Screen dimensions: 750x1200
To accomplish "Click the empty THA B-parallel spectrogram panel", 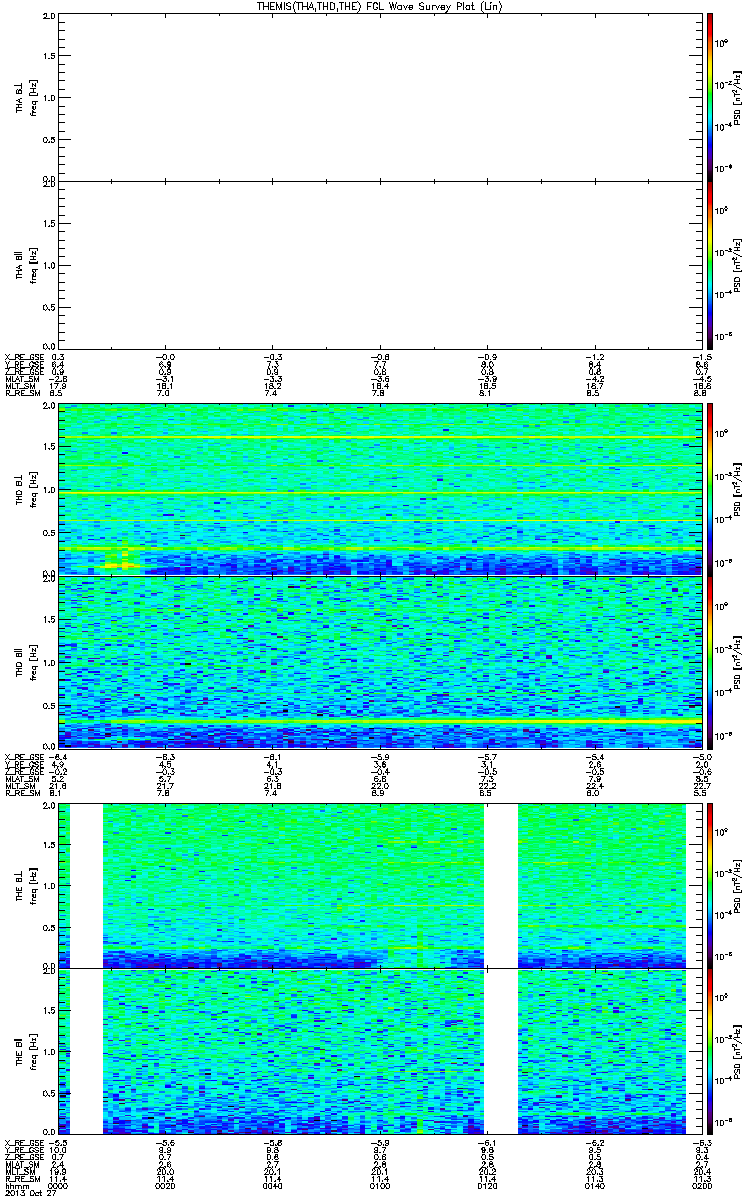I will pos(379,264).
